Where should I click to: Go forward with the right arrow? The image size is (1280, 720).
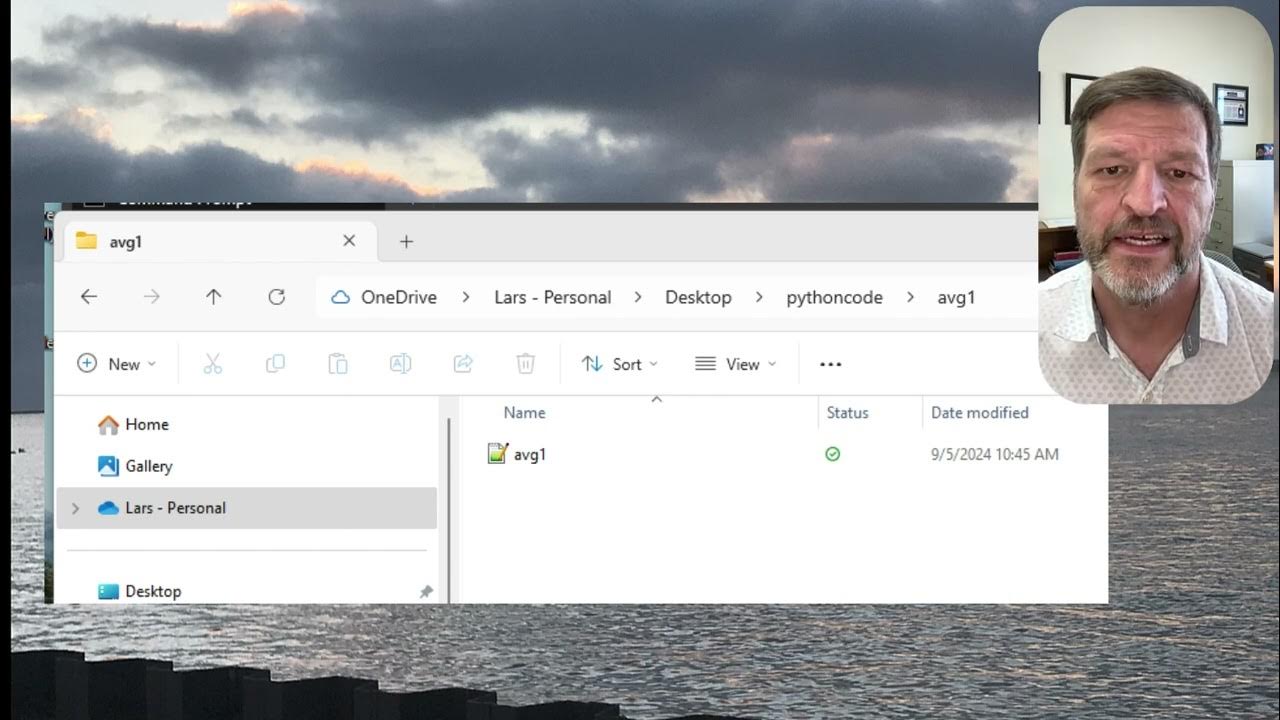point(151,297)
